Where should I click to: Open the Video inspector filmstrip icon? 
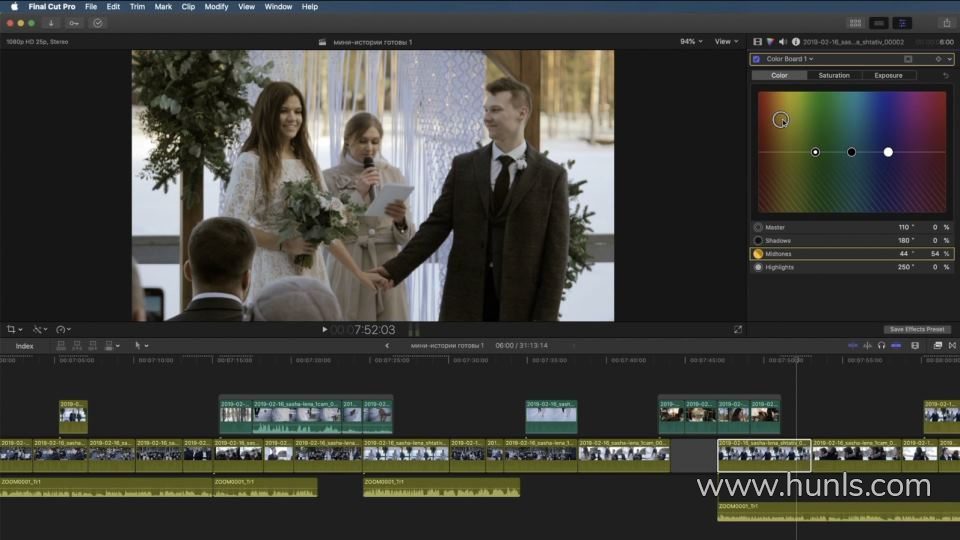pyautogui.click(x=757, y=42)
